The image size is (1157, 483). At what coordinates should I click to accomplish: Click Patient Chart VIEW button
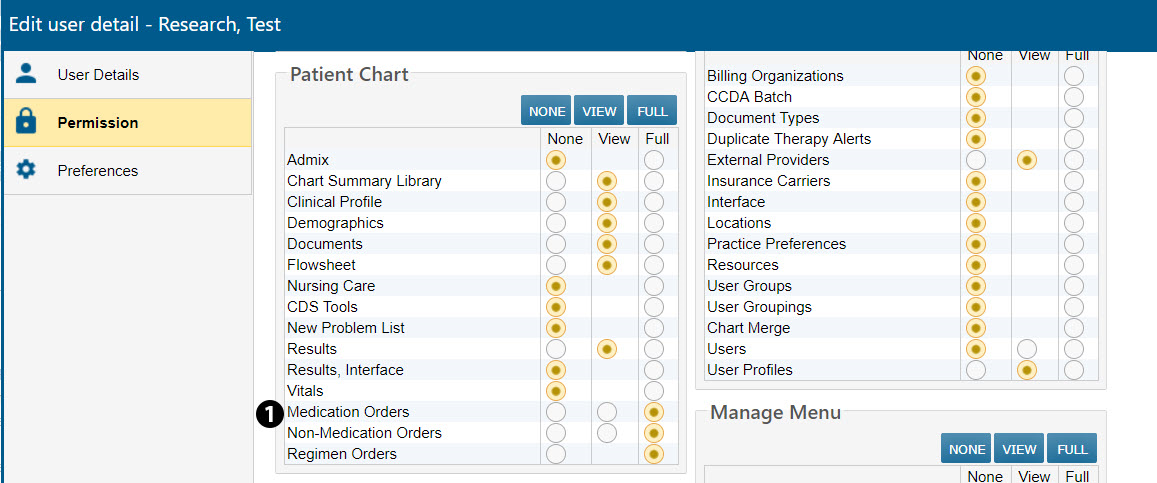599,111
